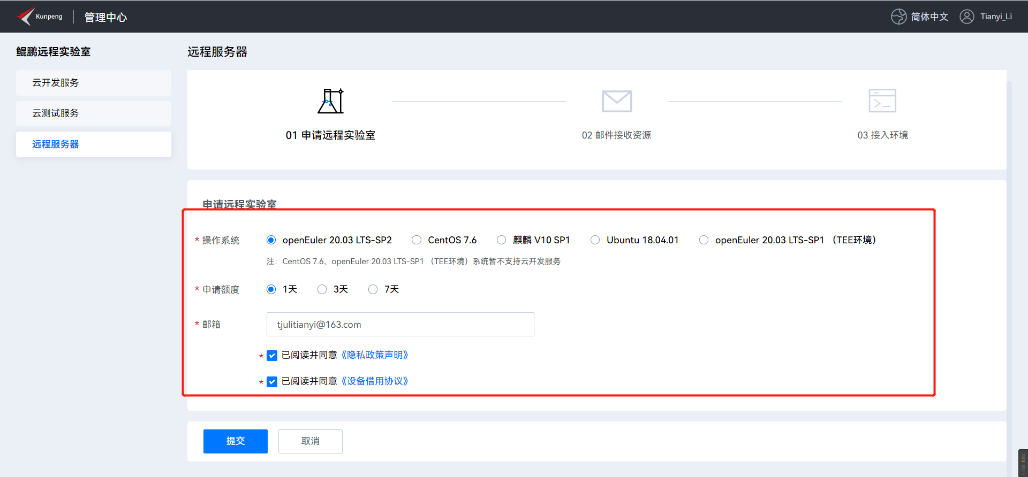Click the 提交 submit button
The height and width of the screenshot is (477, 1028).
235,441
